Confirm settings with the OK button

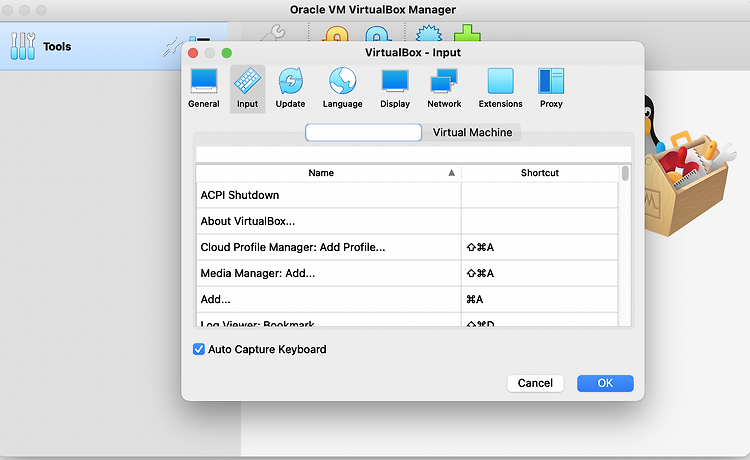pyautogui.click(x=605, y=383)
